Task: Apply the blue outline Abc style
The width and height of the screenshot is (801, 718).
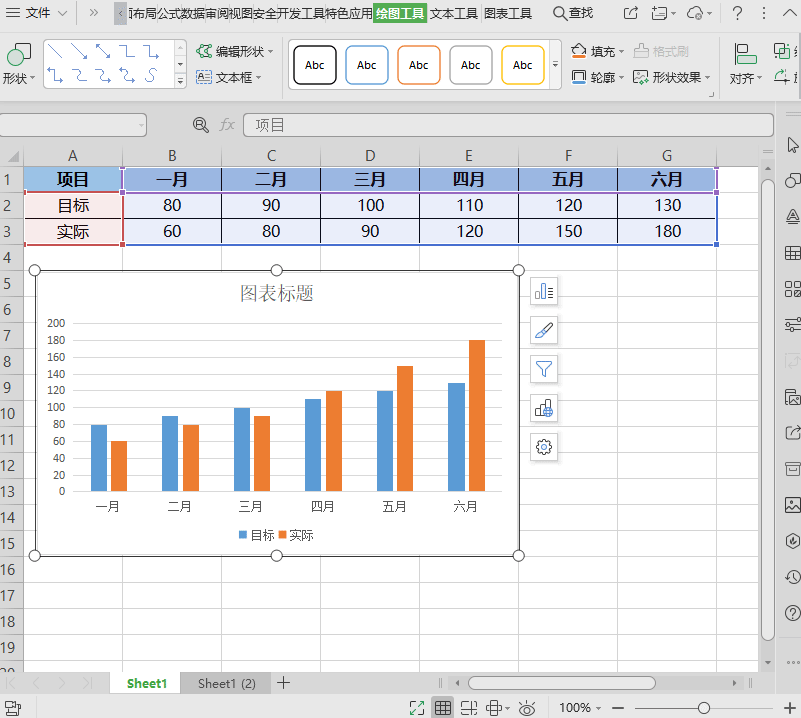Action: (x=367, y=65)
